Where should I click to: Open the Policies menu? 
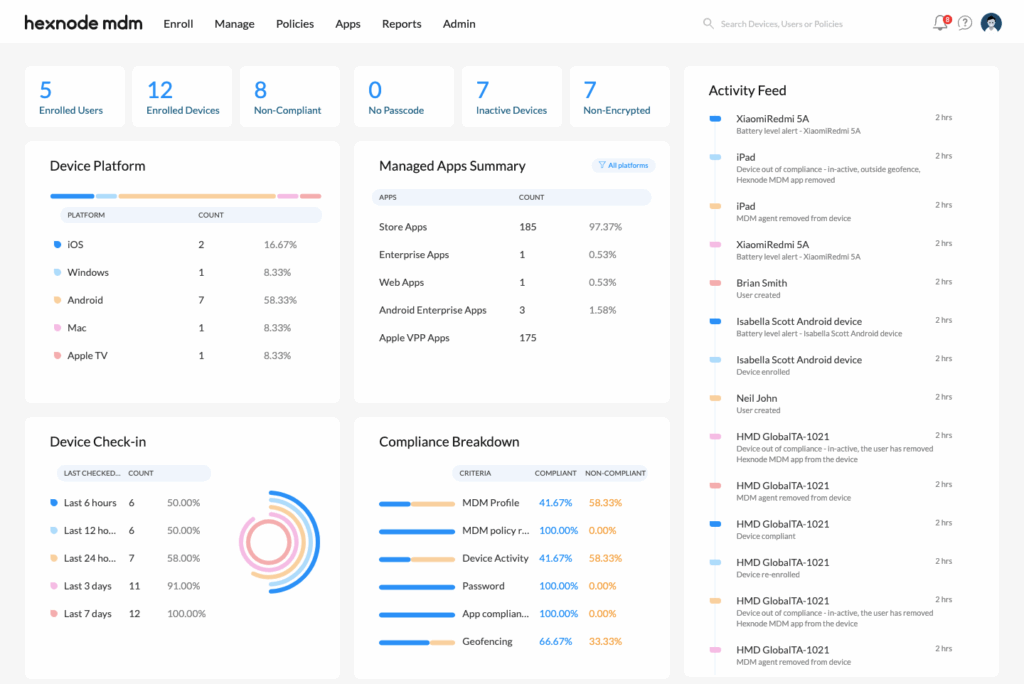click(295, 24)
